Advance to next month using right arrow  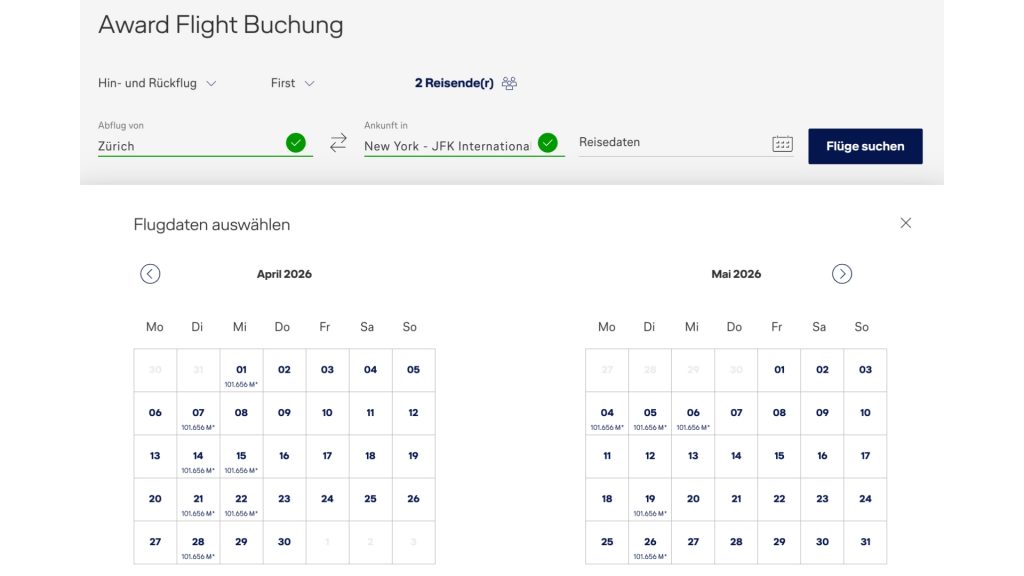click(842, 274)
